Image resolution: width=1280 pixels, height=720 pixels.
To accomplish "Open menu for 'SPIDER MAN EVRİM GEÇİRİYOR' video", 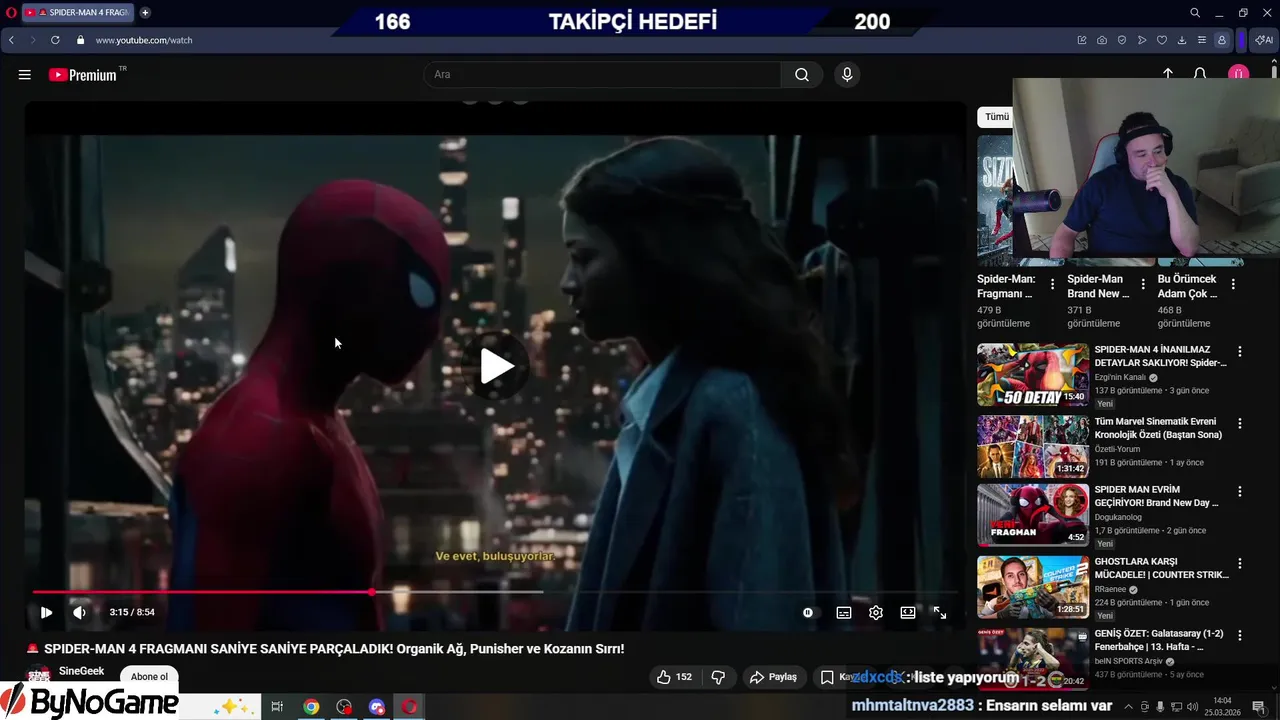I will [1240, 492].
